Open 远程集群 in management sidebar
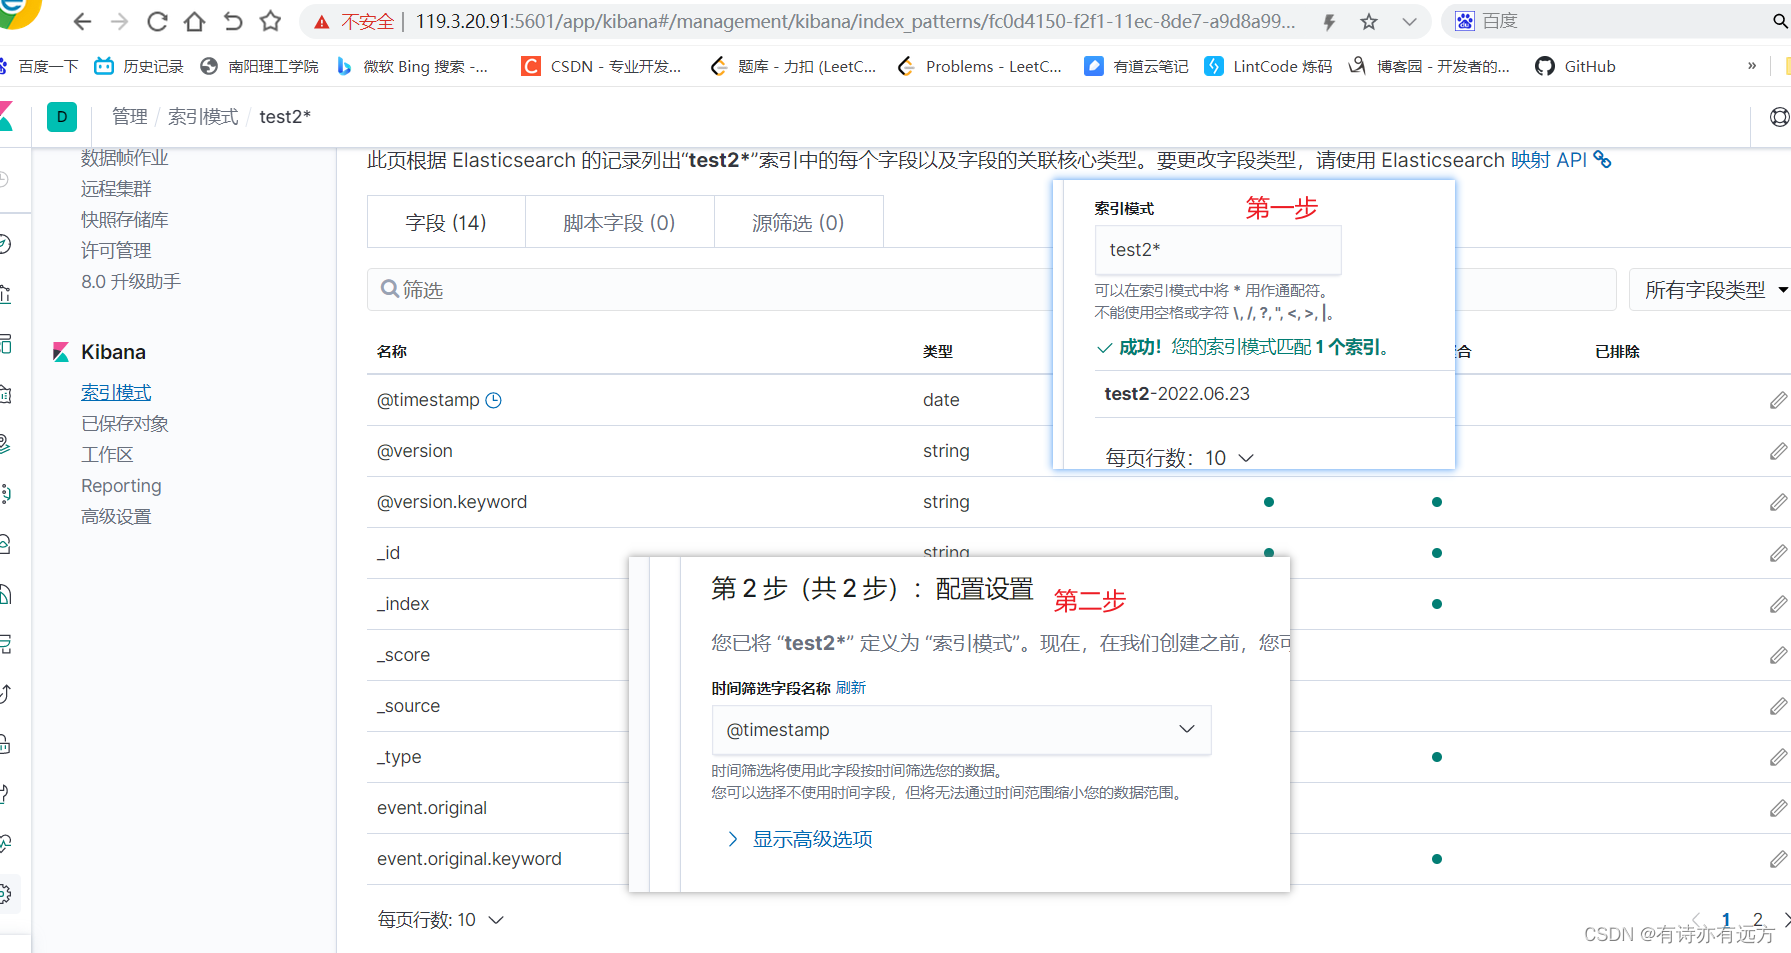The height and width of the screenshot is (953, 1791). click(x=116, y=189)
